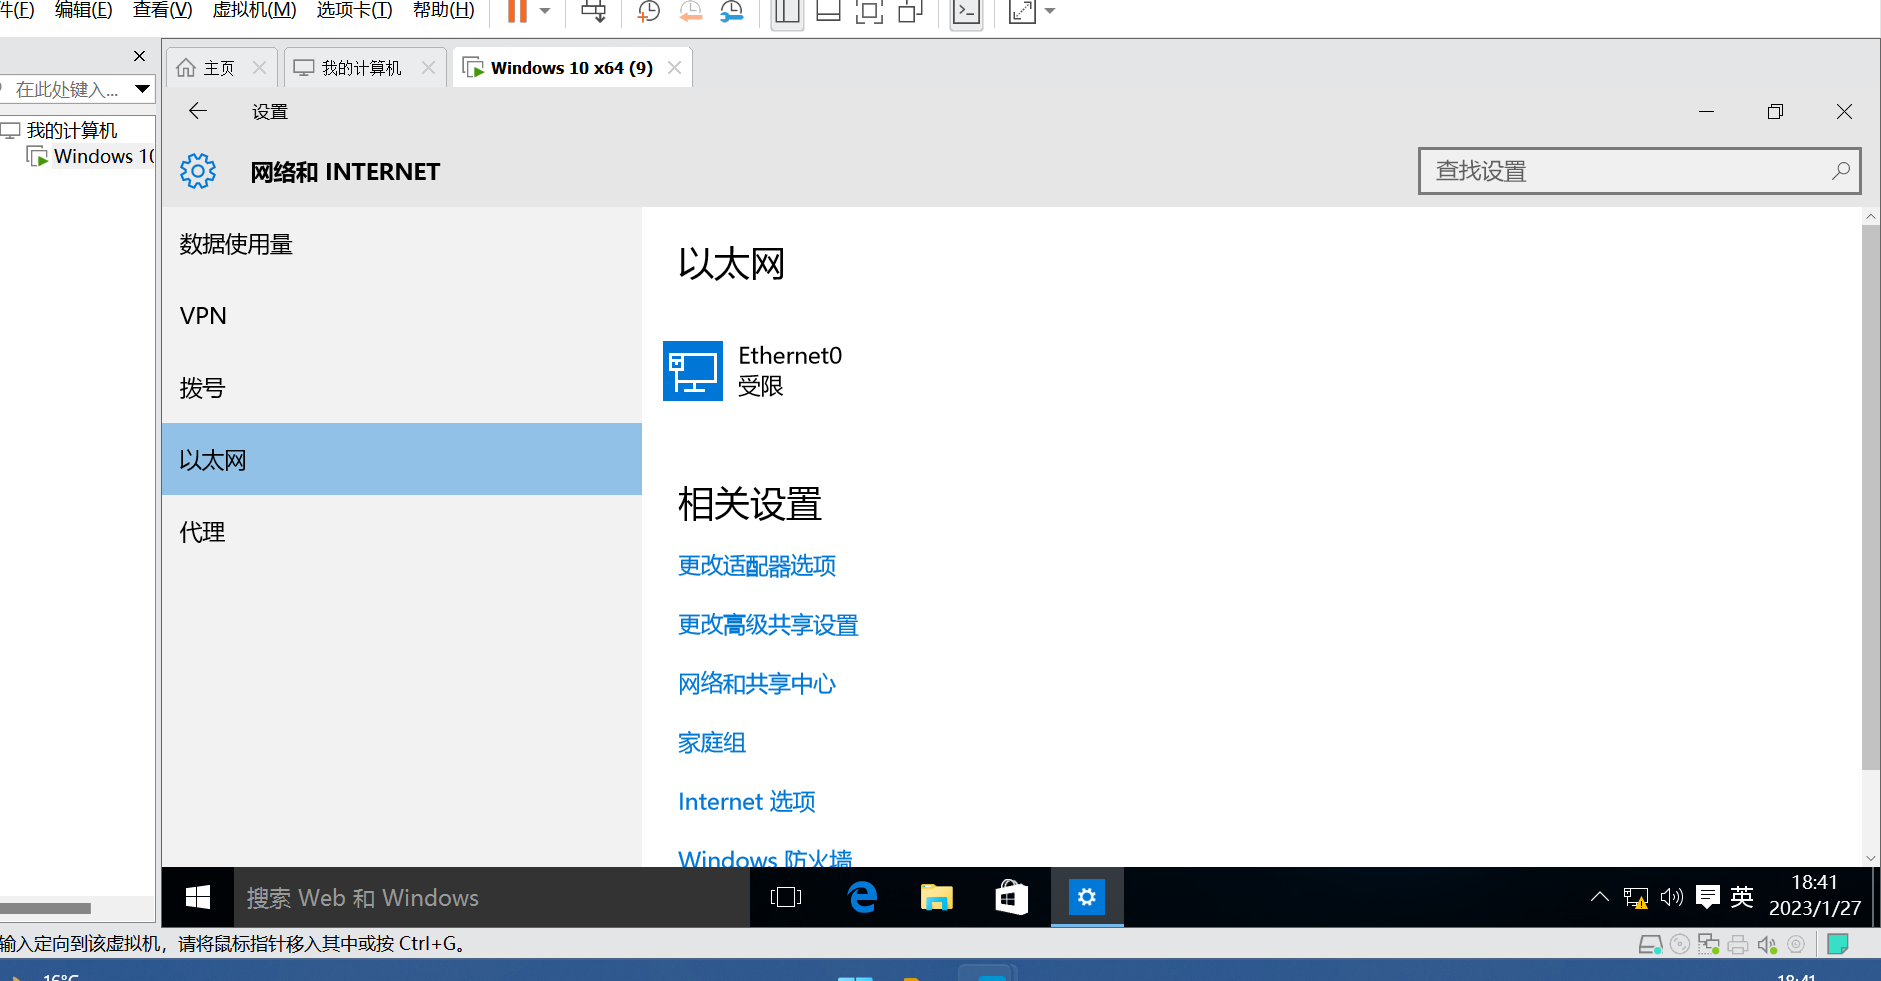Image resolution: width=1881 pixels, height=981 pixels.
Task: Open the Windows Start menu
Action: click(x=198, y=897)
